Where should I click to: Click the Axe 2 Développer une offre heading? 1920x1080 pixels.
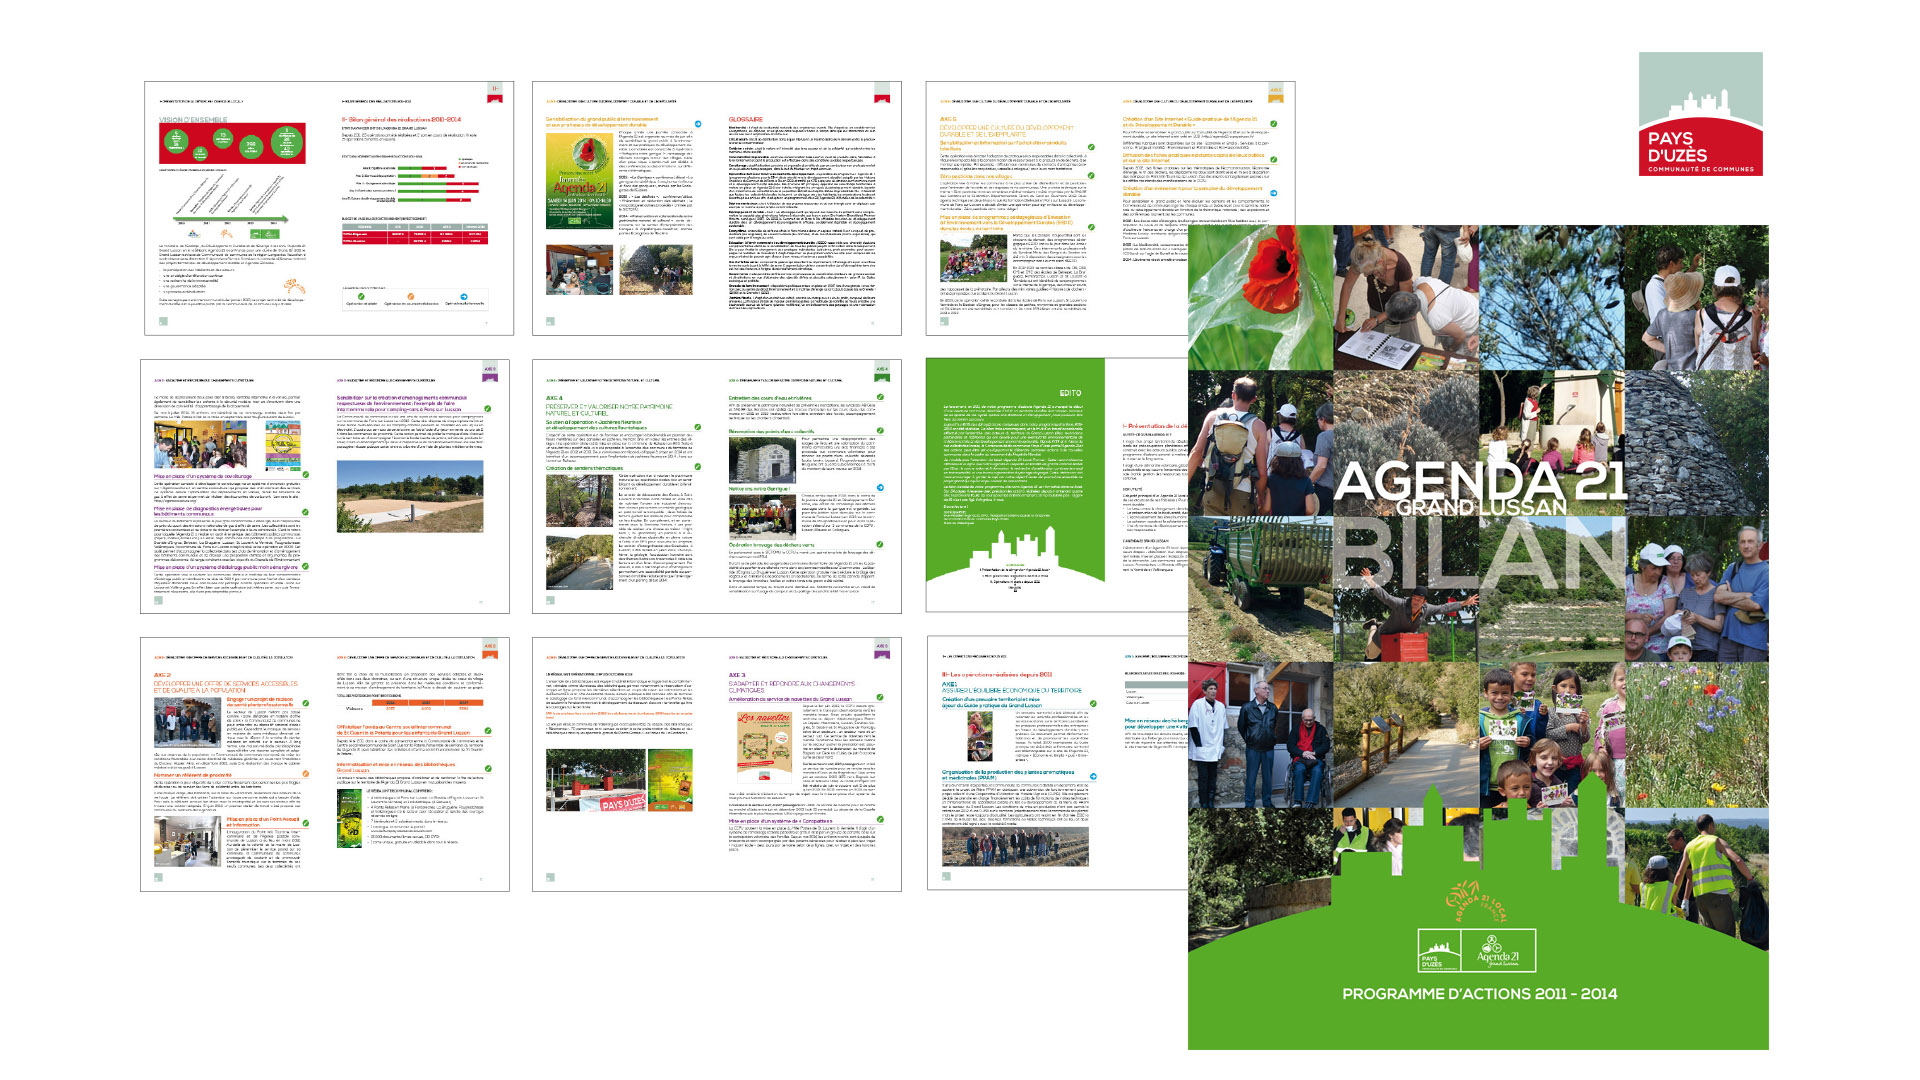pyautogui.click(x=226, y=683)
